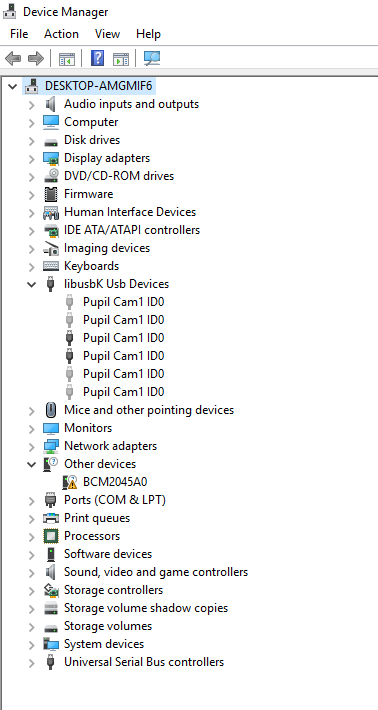Collapse the libusbK Usb Devices chevron

[x=31, y=284]
